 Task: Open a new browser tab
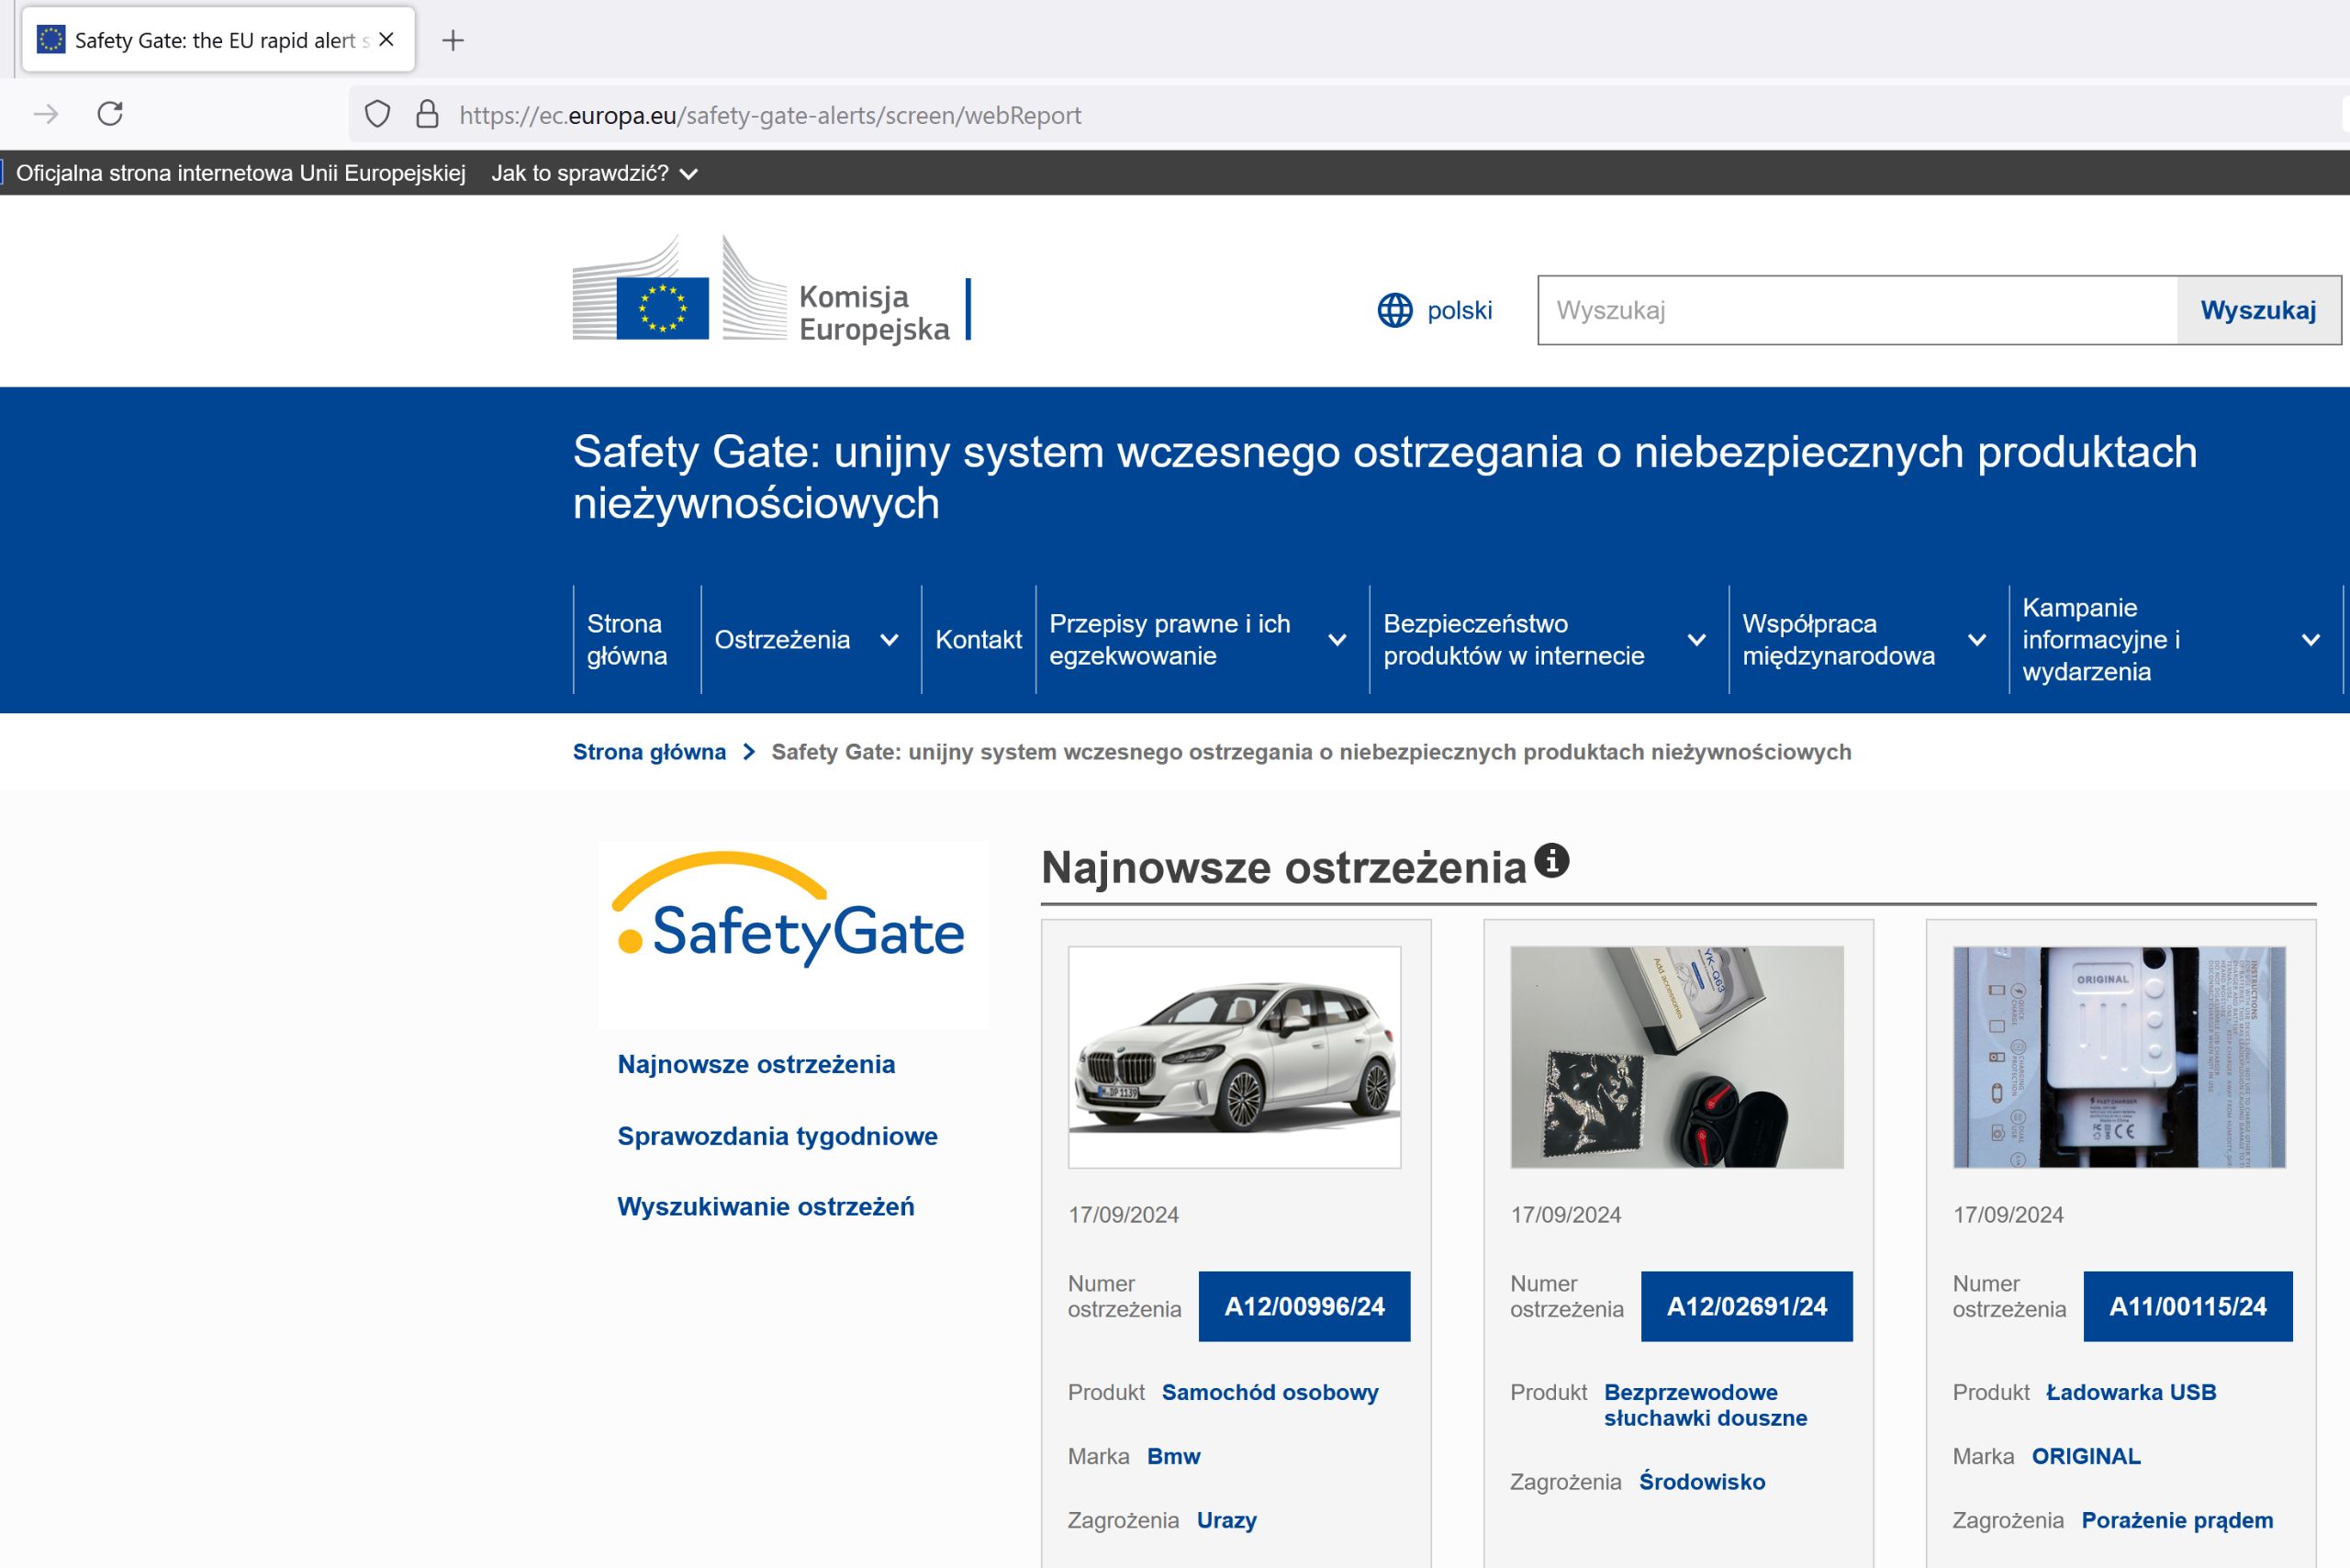click(453, 40)
